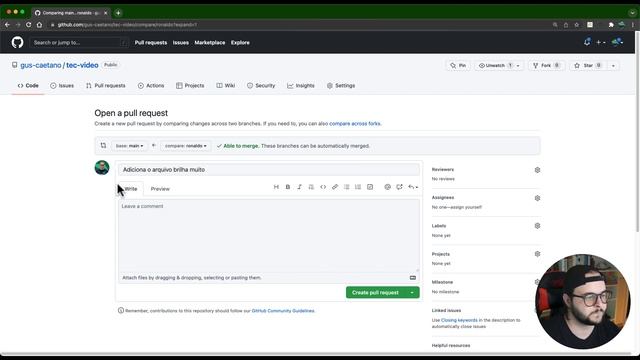Mention a user with @ icon
This screenshot has width=640, height=360.
point(387,187)
